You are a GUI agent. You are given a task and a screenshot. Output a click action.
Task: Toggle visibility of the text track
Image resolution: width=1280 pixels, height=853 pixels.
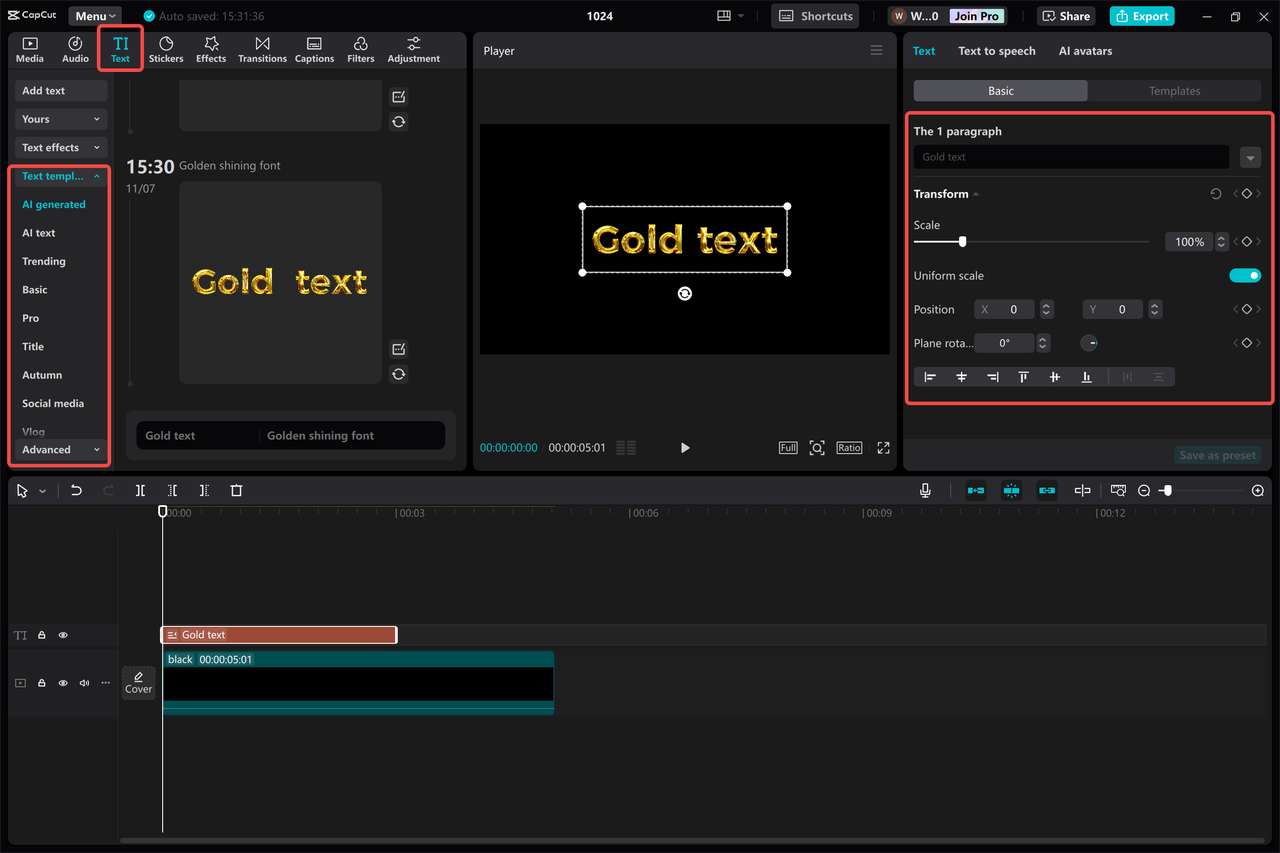pyautogui.click(x=62, y=635)
